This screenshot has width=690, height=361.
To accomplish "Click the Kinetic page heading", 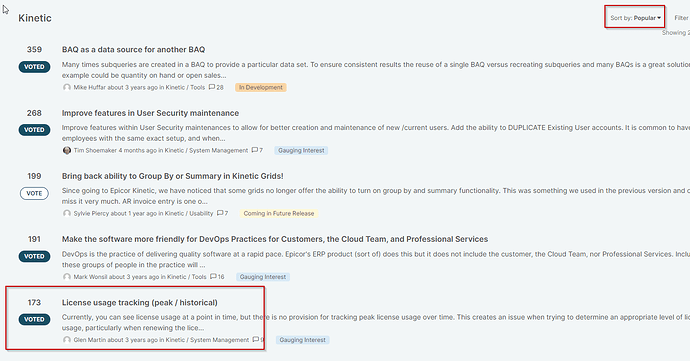I will tap(35, 18).
